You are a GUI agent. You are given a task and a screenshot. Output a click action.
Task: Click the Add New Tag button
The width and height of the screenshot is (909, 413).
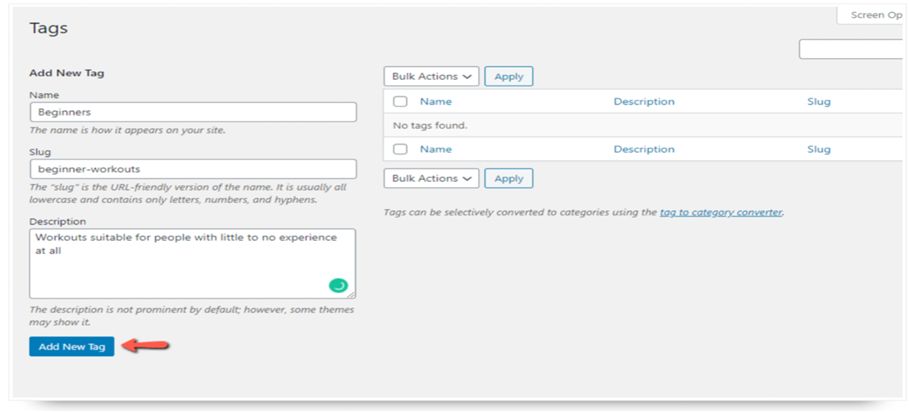(72, 346)
